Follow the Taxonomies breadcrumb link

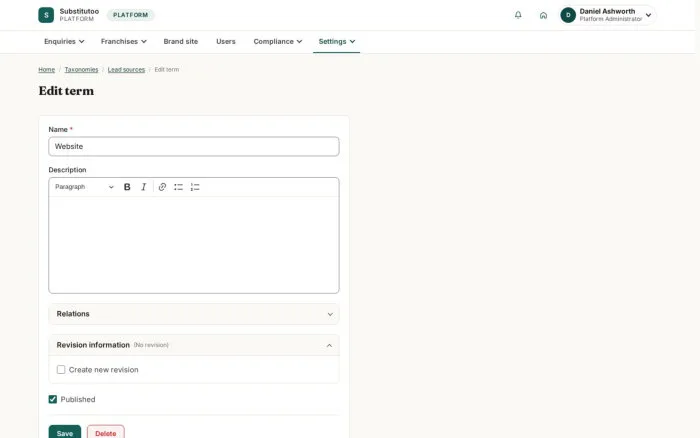coord(81,70)
